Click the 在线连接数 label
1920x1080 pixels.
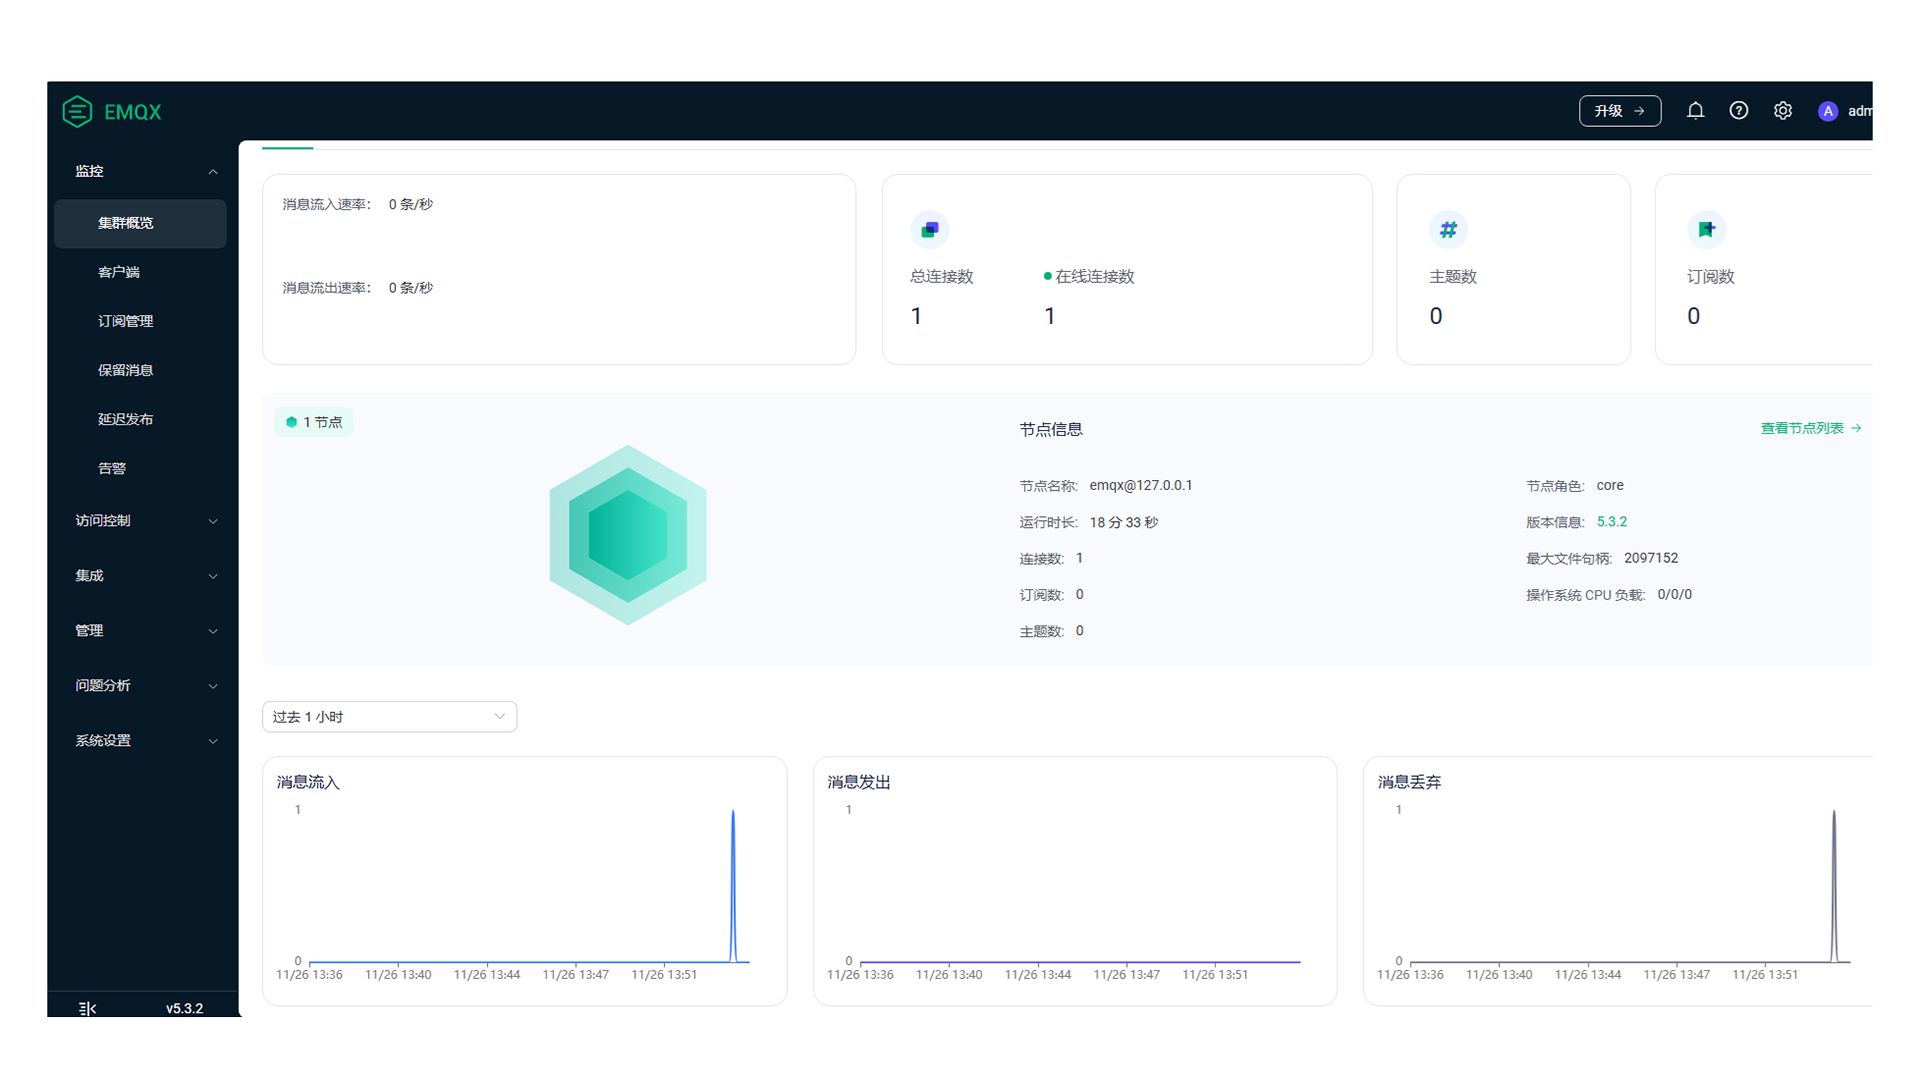point(1095,277)
